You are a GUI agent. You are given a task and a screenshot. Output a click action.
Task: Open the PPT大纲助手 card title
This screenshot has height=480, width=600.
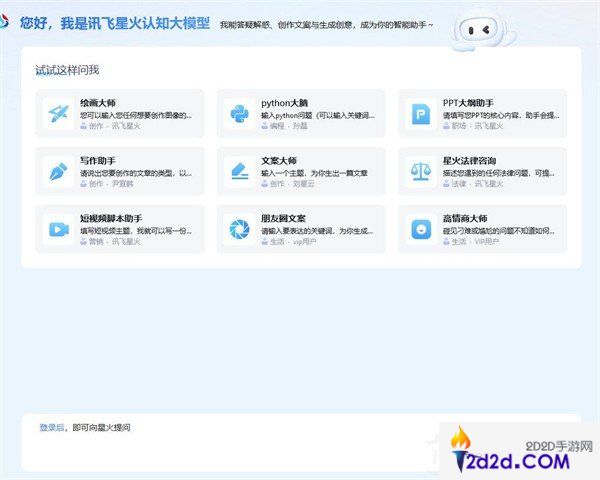pos(468,103)
